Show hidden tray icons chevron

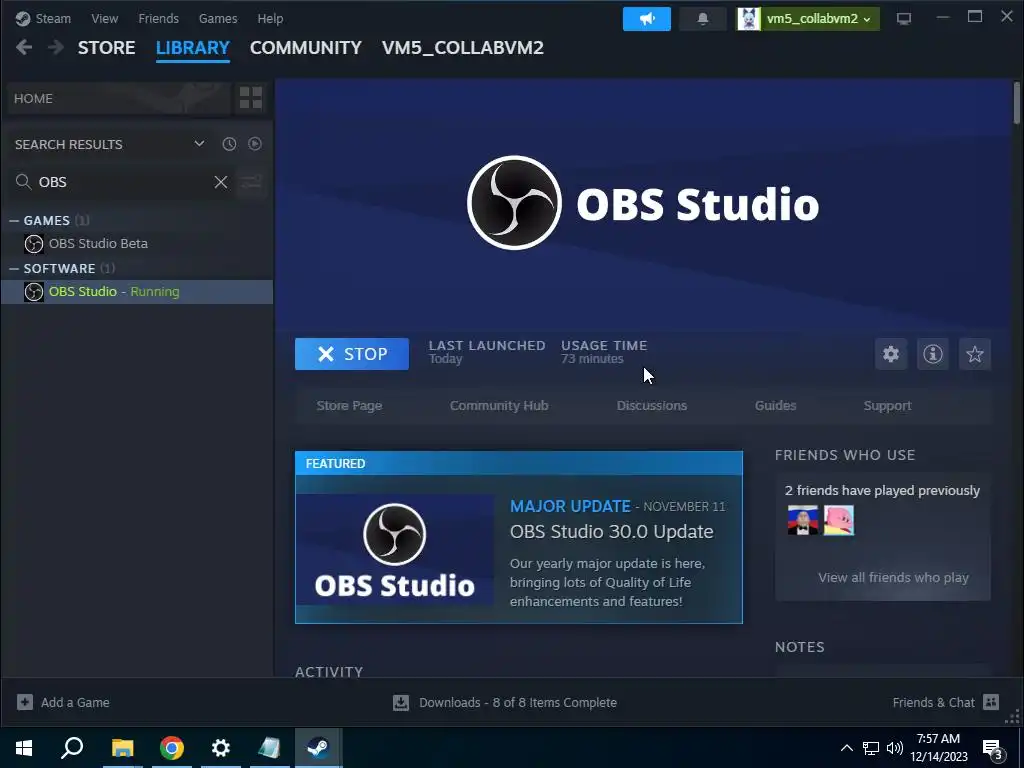(x=846, y=748)
